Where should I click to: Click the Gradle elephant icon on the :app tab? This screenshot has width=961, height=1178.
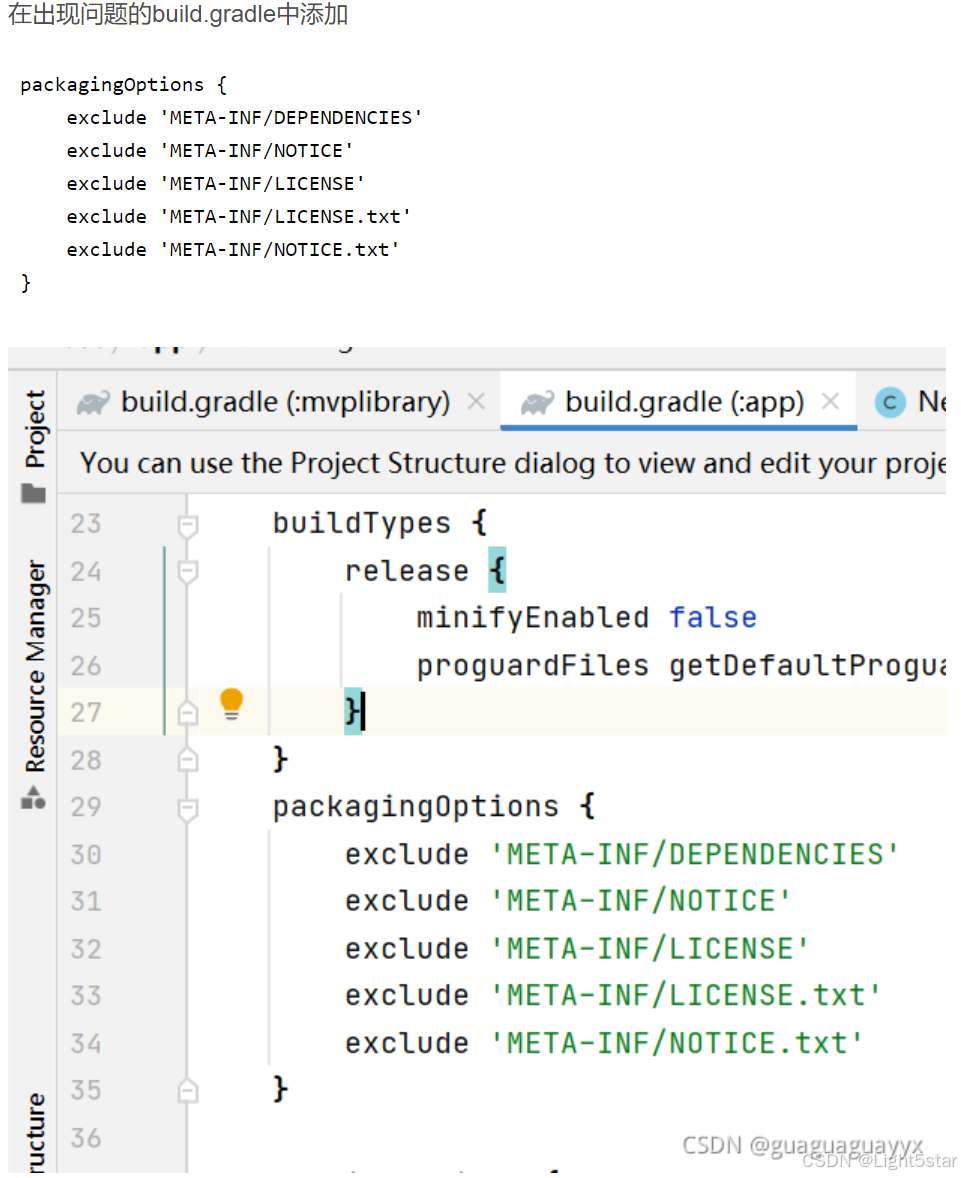tap(537, 401)
